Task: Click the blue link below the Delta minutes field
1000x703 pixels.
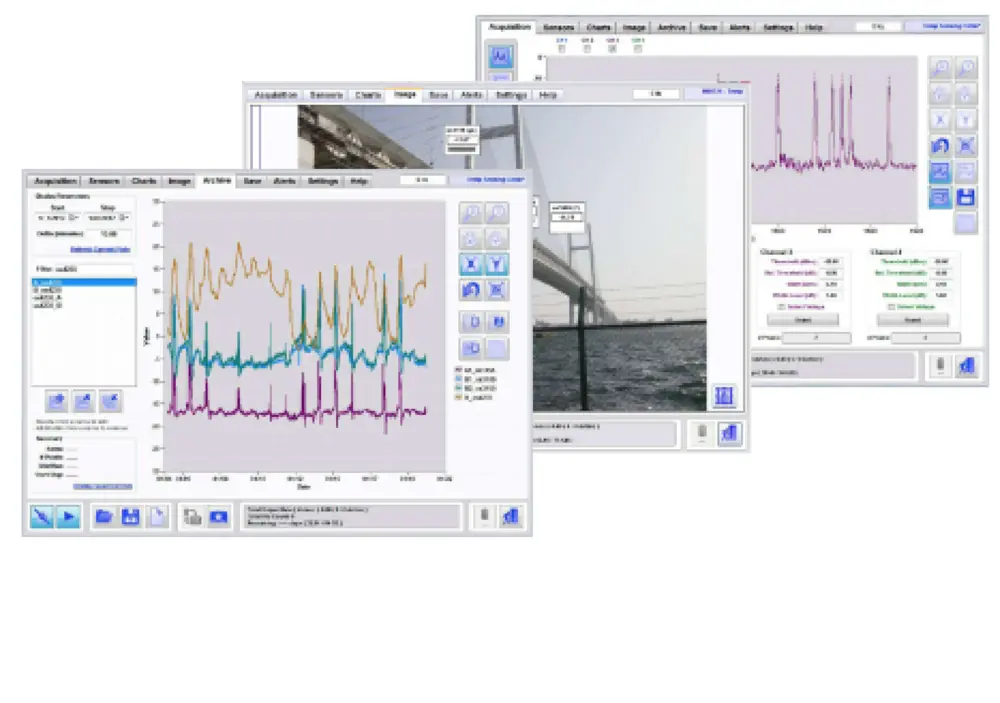Action: pos(100,248)
